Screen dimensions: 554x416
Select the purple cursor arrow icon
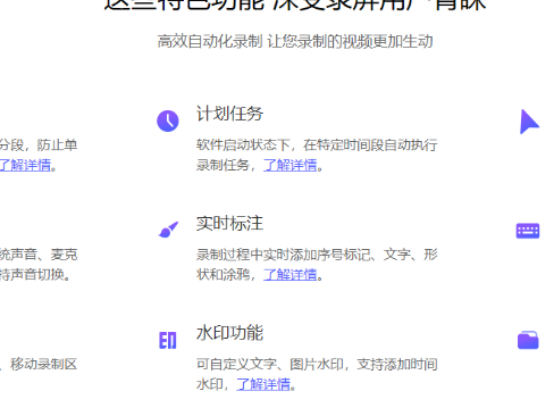pyautogui.click(x=529, y=122)
